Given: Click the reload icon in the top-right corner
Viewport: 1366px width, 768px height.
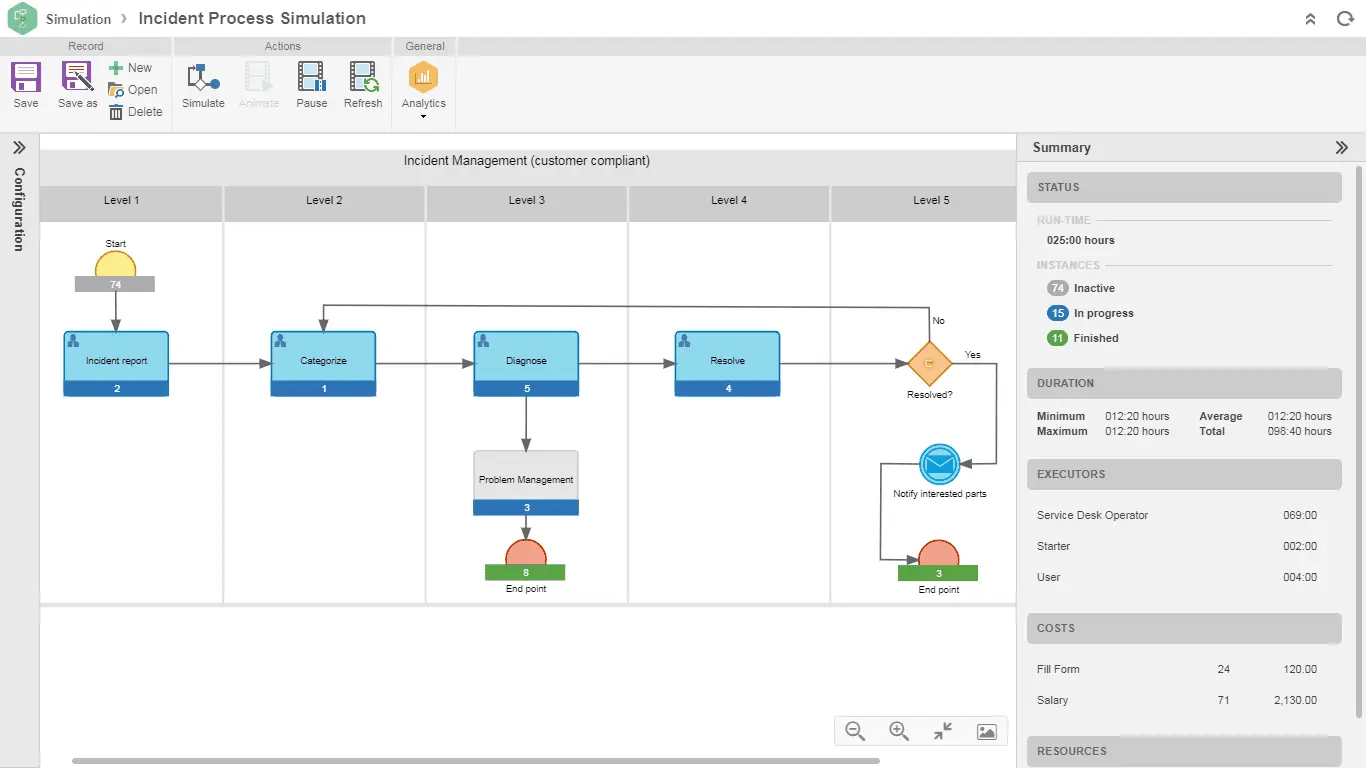Looking at the screenshot, I should pos(1345,18).
